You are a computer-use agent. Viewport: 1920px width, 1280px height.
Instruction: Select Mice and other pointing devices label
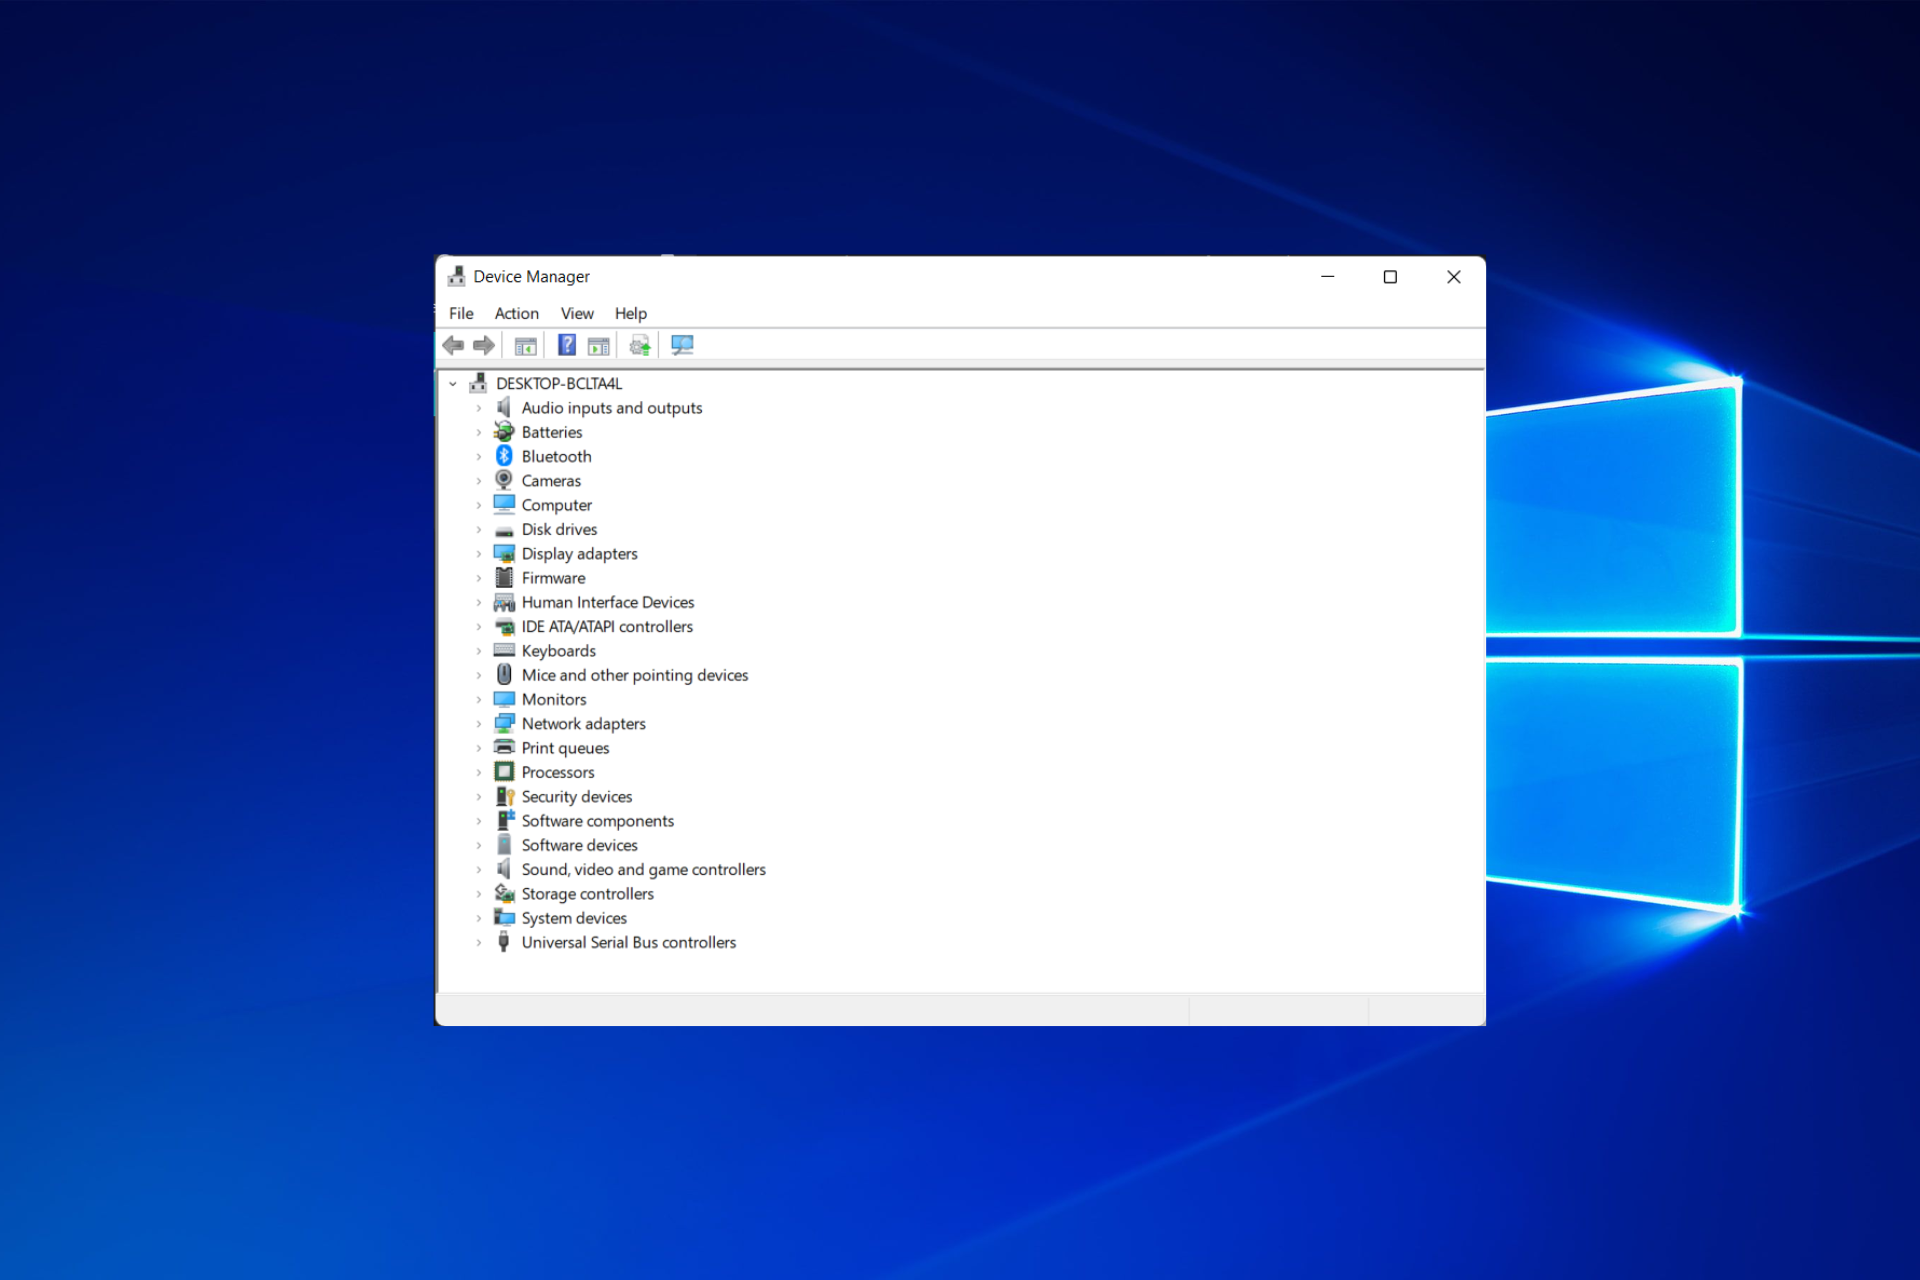click(x=635, y=675)
